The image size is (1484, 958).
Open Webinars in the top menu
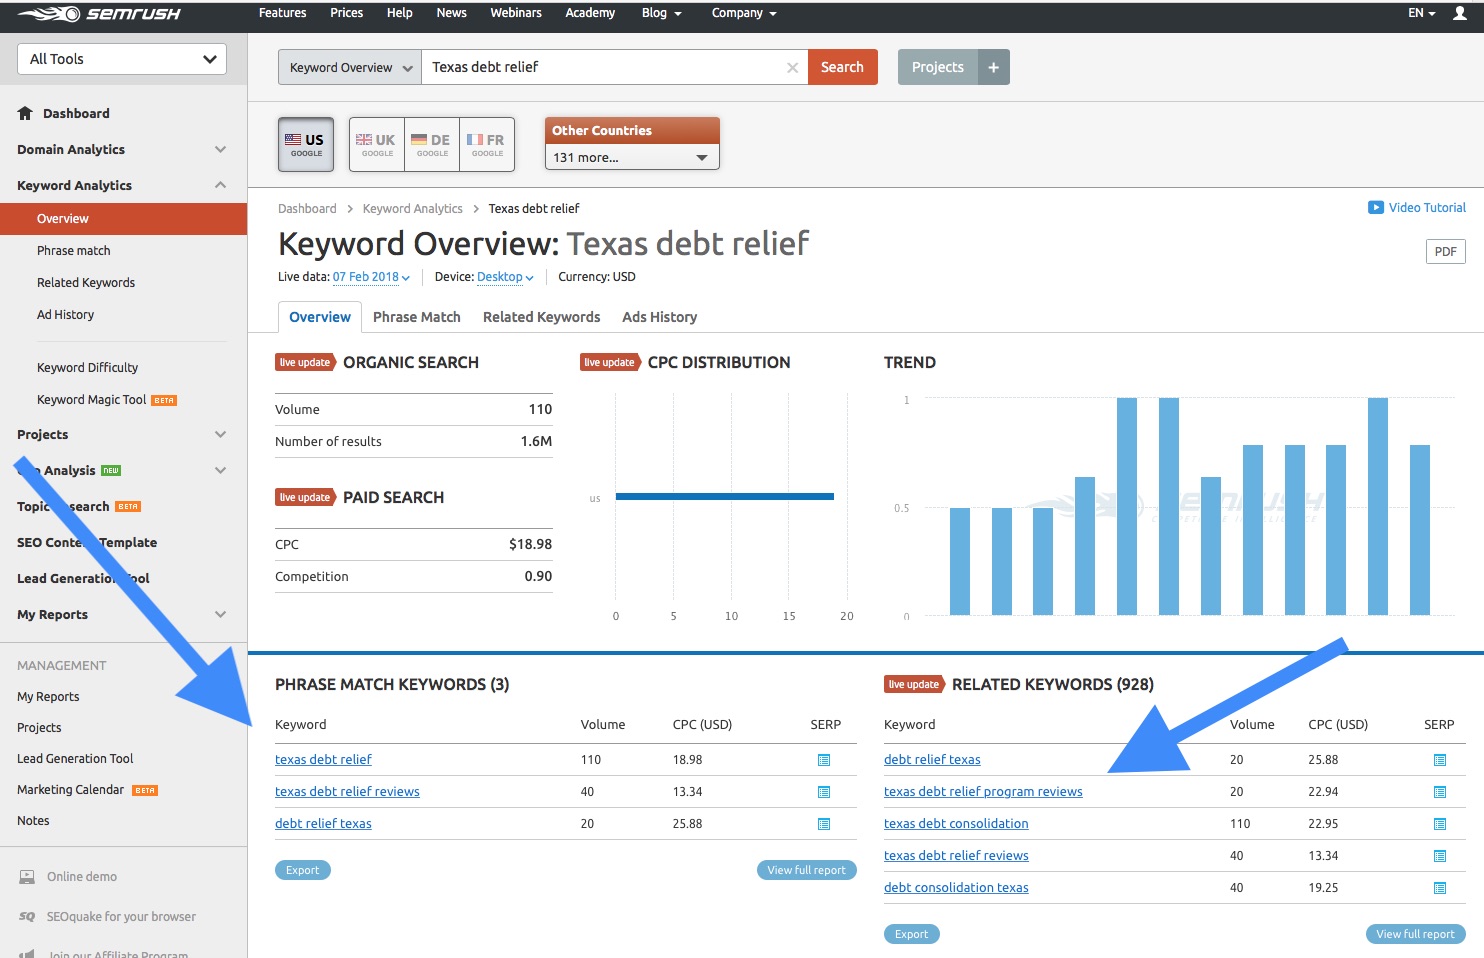[x=516, y=13]
